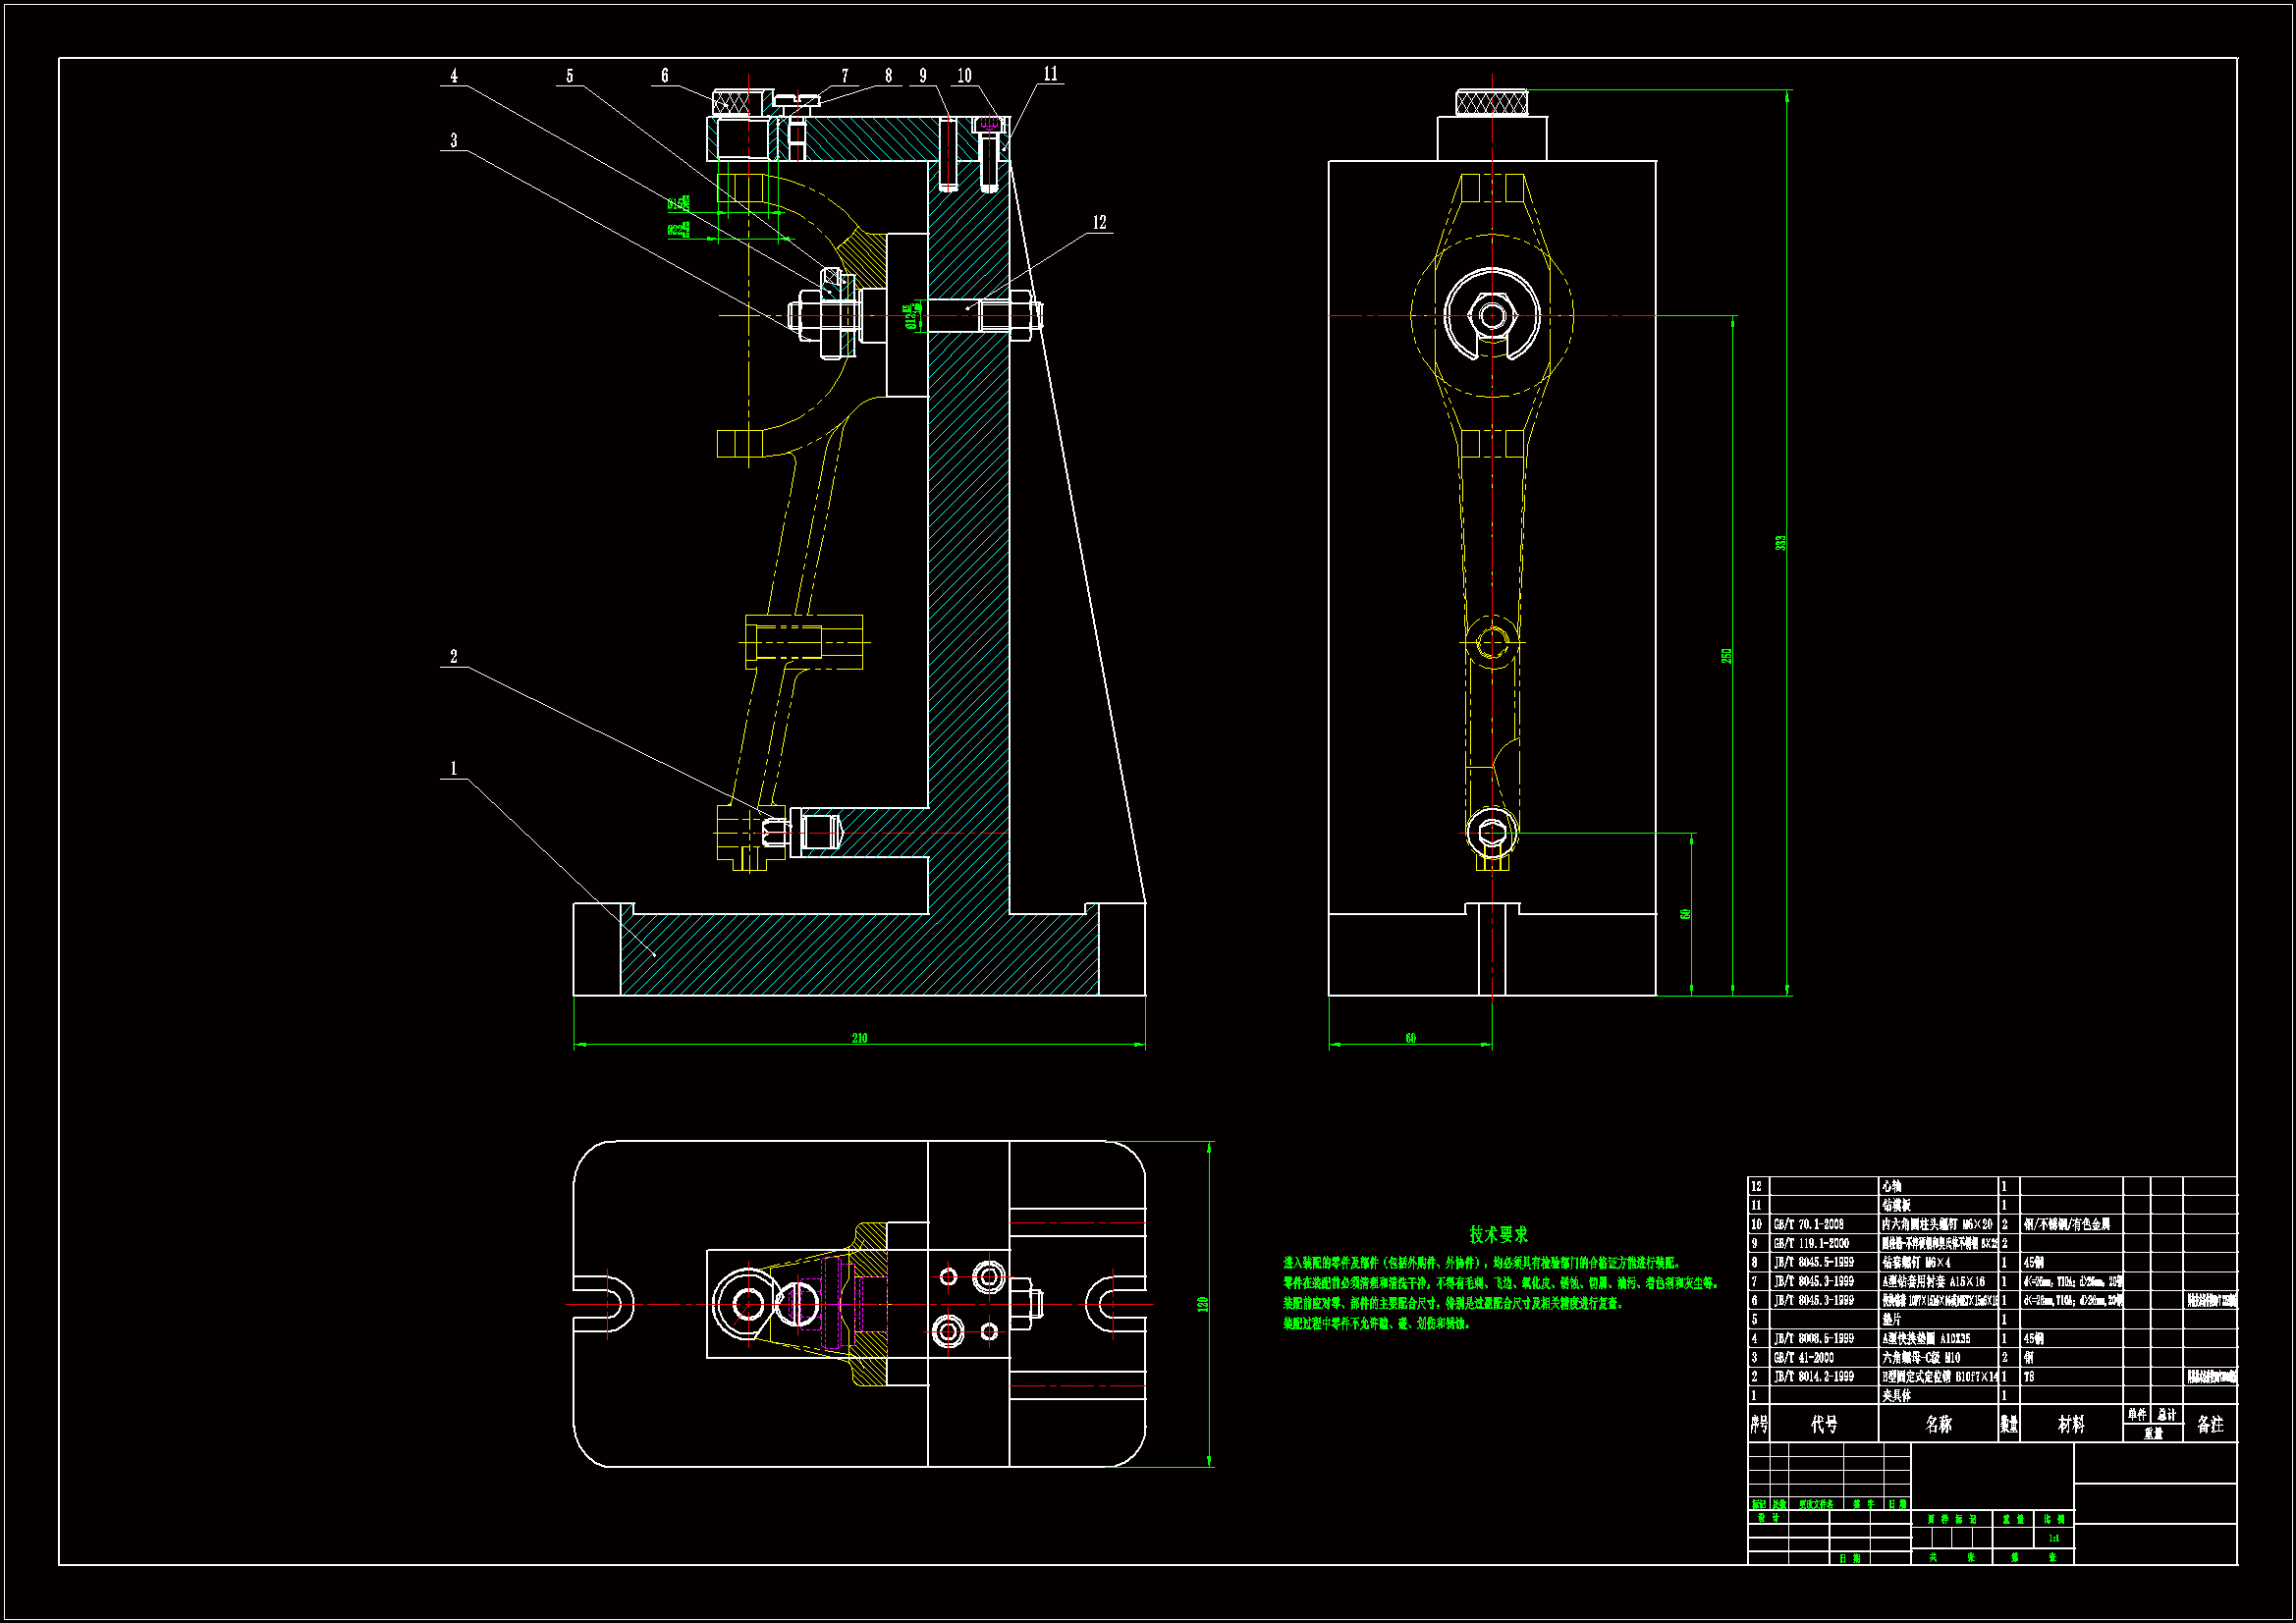Click part number 2 leader label
The width and height of the screenshot is (2296, 1623).
point(453,657)
